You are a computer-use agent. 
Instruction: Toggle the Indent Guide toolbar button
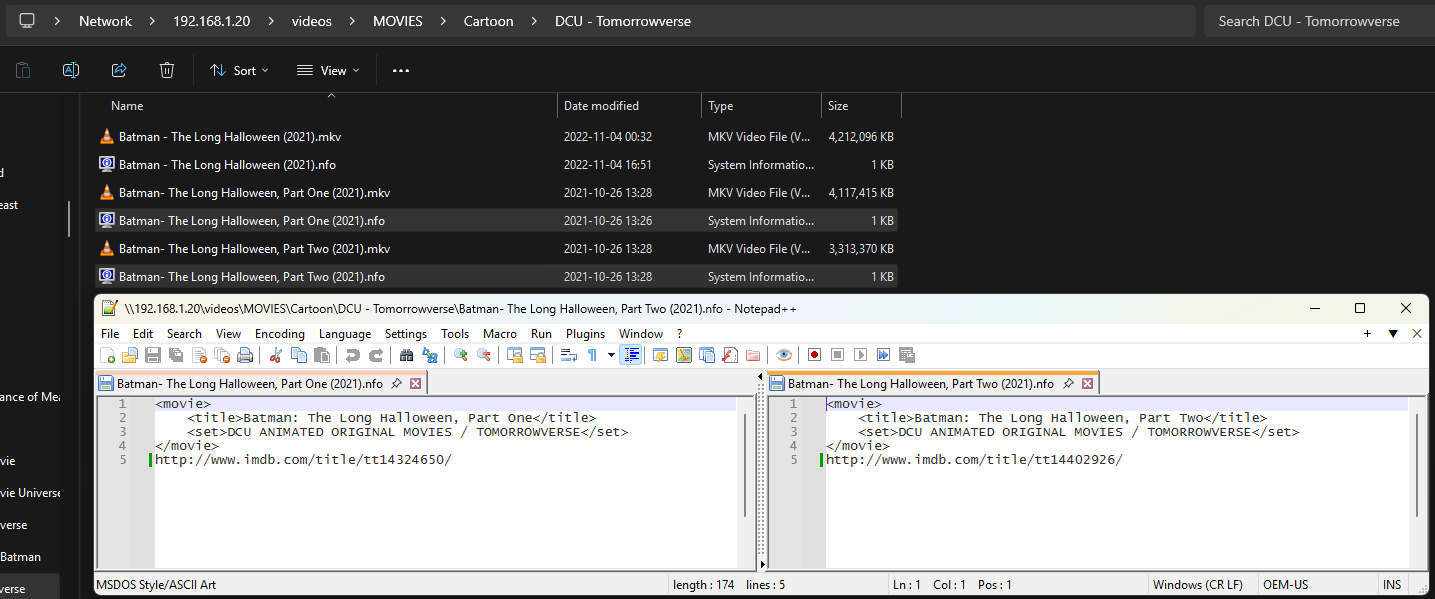[631, 355]
